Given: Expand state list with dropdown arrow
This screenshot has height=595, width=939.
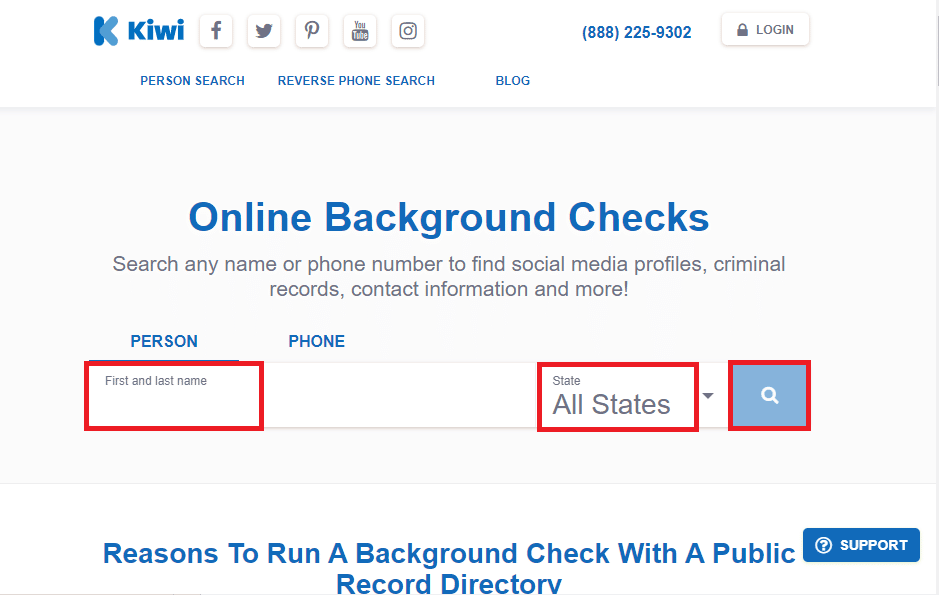Looking at the screenshot, I should [708, 396].
